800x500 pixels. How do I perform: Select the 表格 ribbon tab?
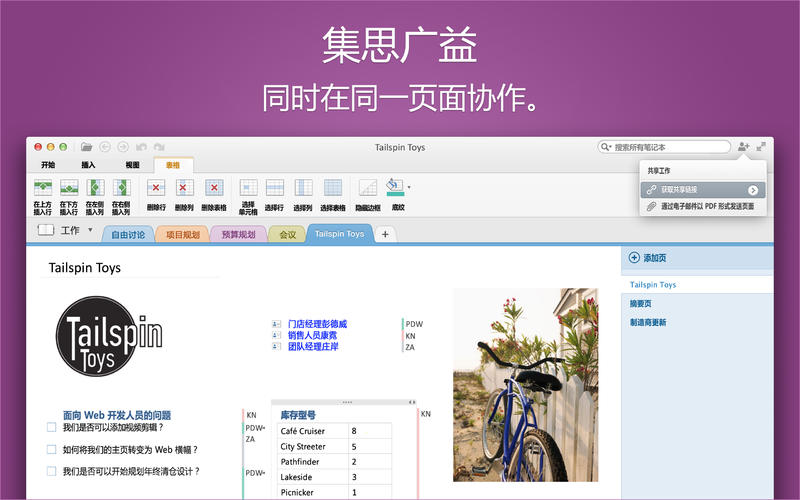point(173,165)
